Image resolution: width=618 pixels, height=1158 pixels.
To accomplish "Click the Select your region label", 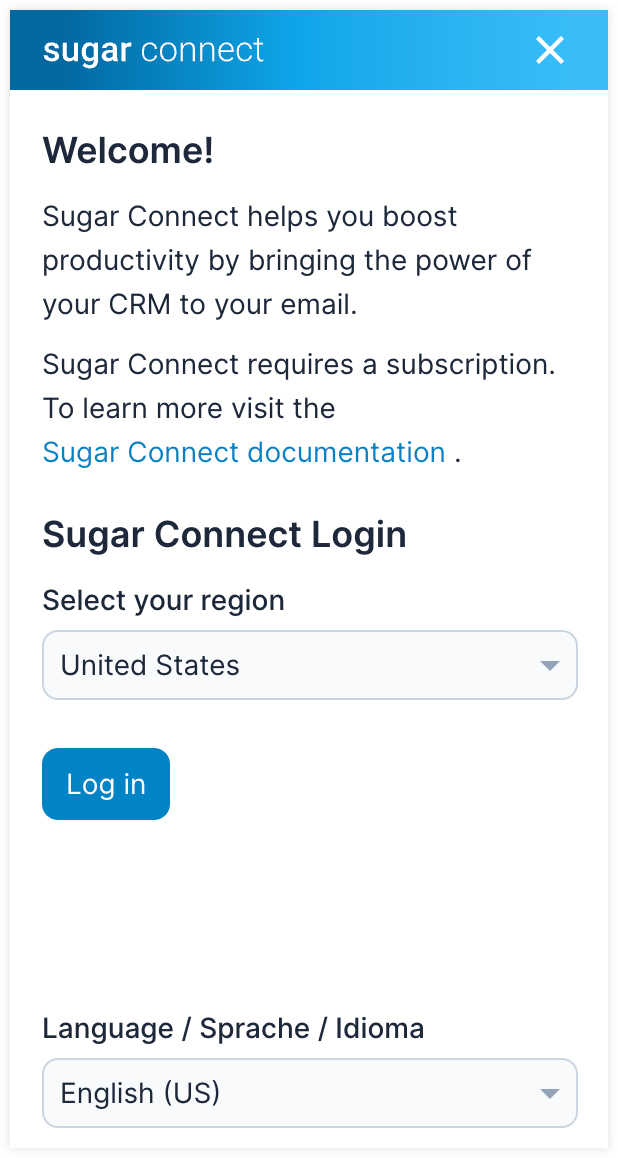I will click(163, 600).
